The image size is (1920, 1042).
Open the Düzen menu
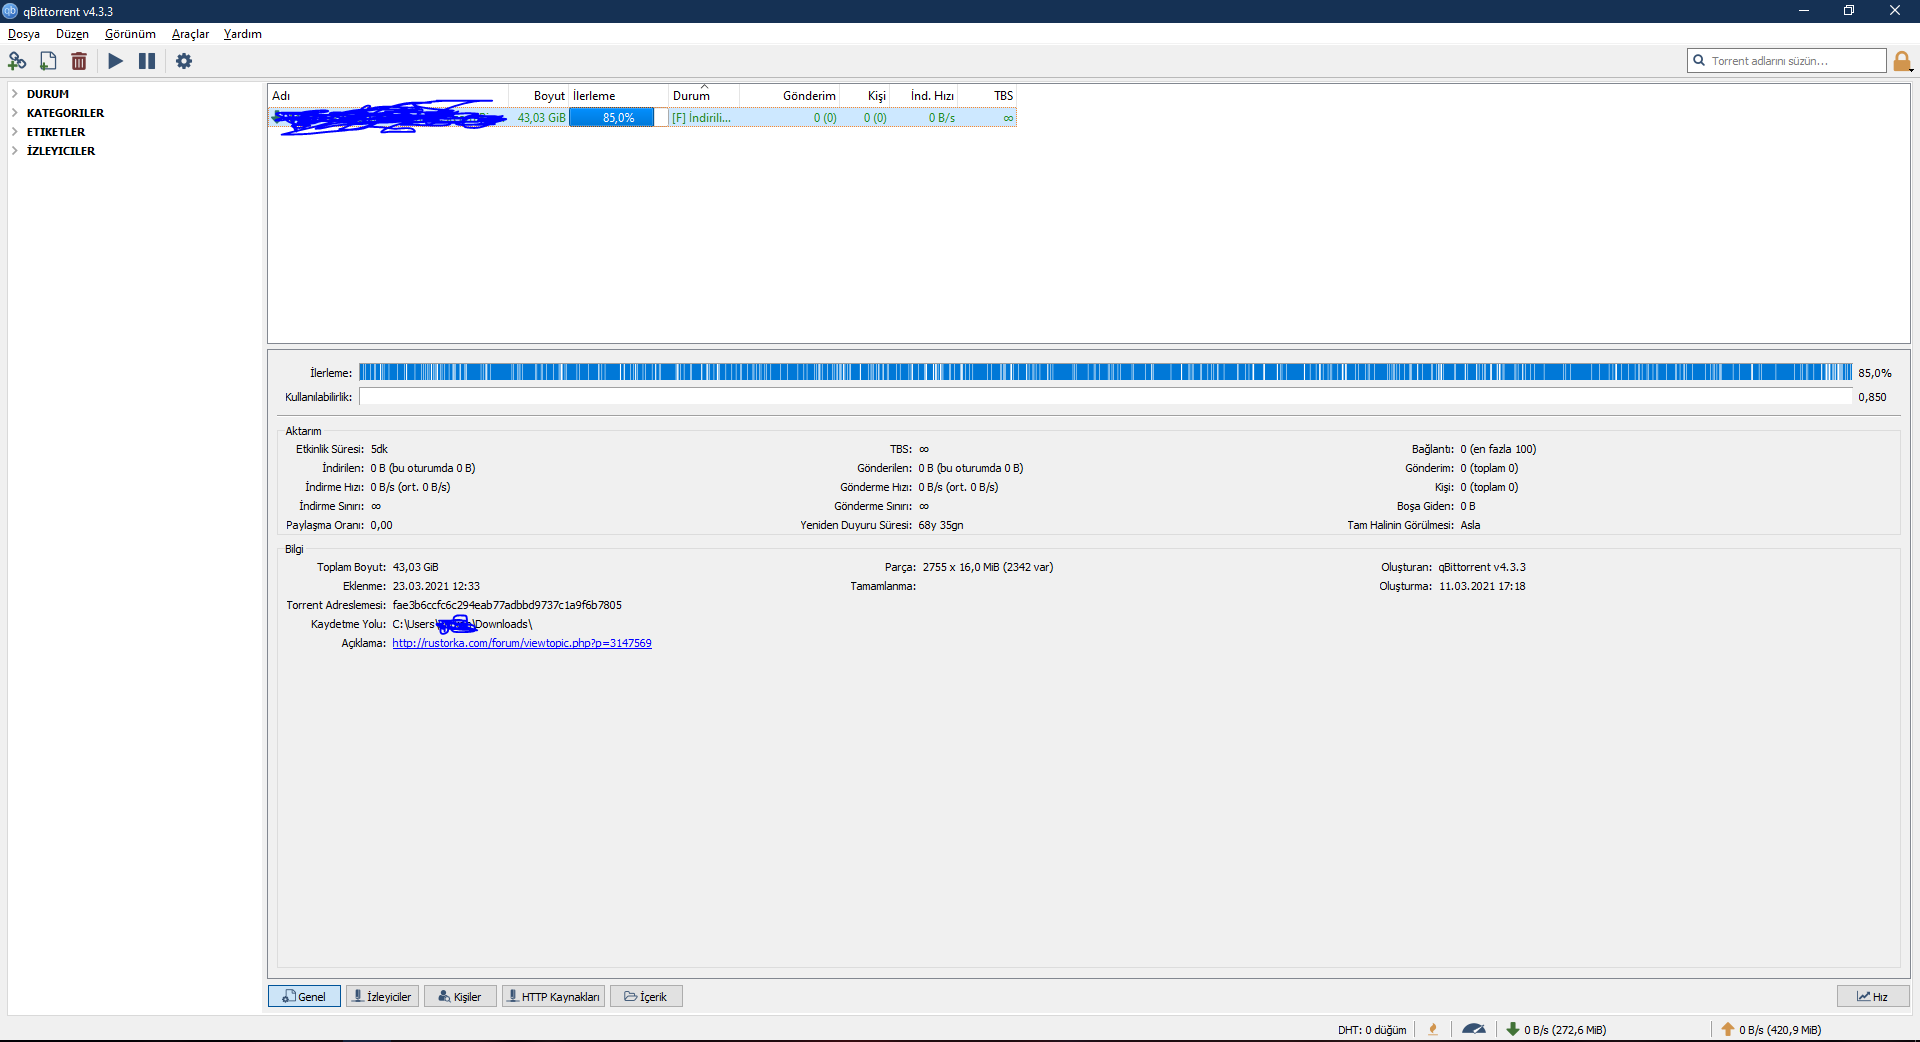72,34
